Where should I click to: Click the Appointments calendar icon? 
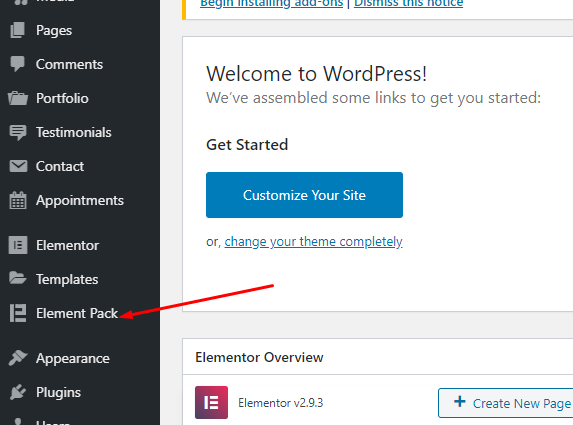tap(18, 200)
